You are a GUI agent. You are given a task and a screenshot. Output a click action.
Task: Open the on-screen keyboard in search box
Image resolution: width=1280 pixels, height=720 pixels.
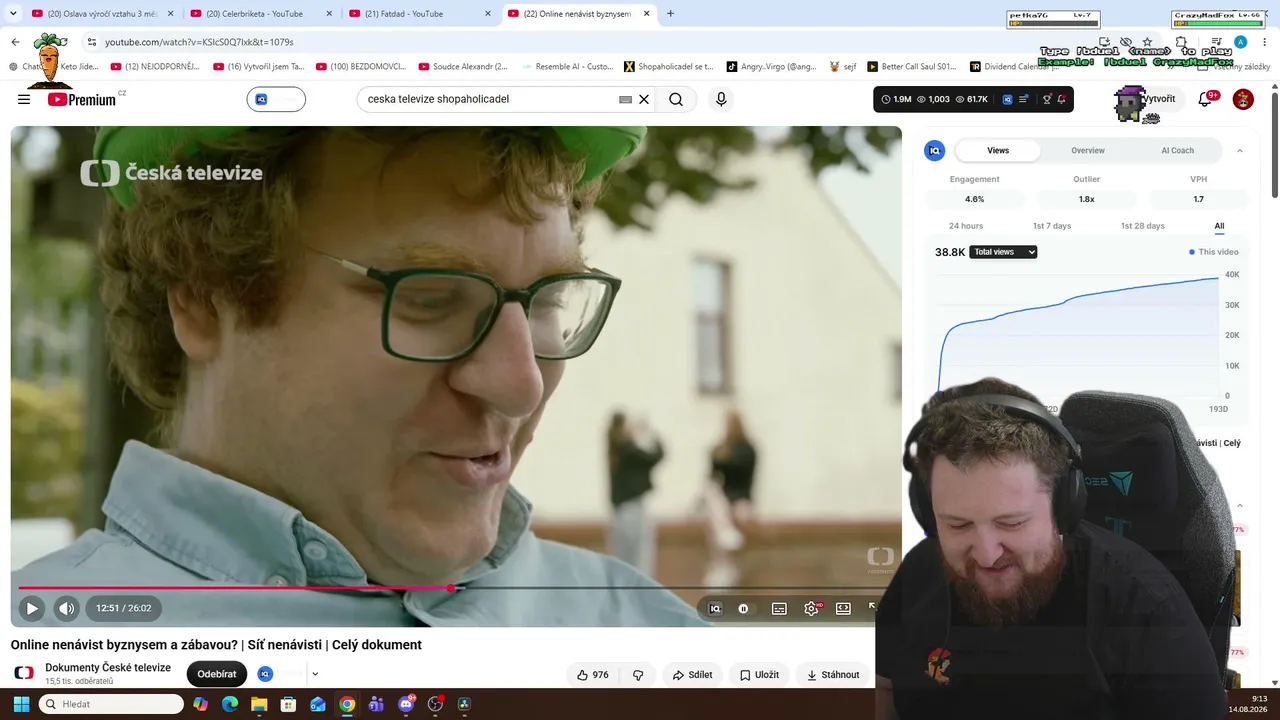tap(625, 99)
